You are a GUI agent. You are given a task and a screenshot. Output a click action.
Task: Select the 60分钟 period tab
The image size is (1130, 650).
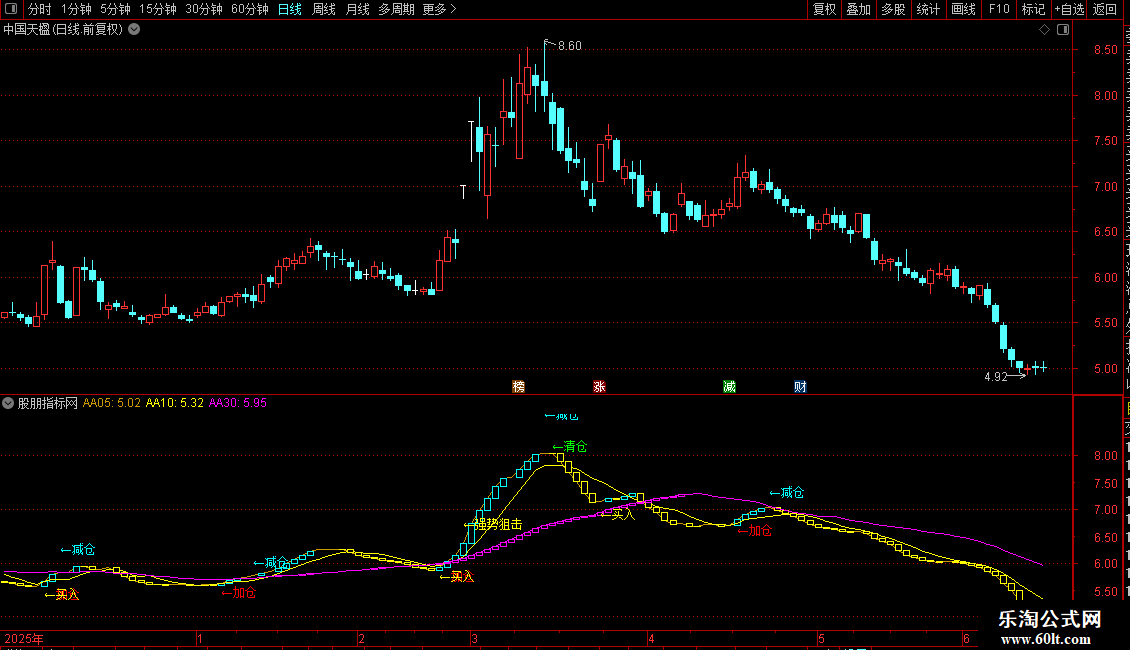click(x=250, y=9)
